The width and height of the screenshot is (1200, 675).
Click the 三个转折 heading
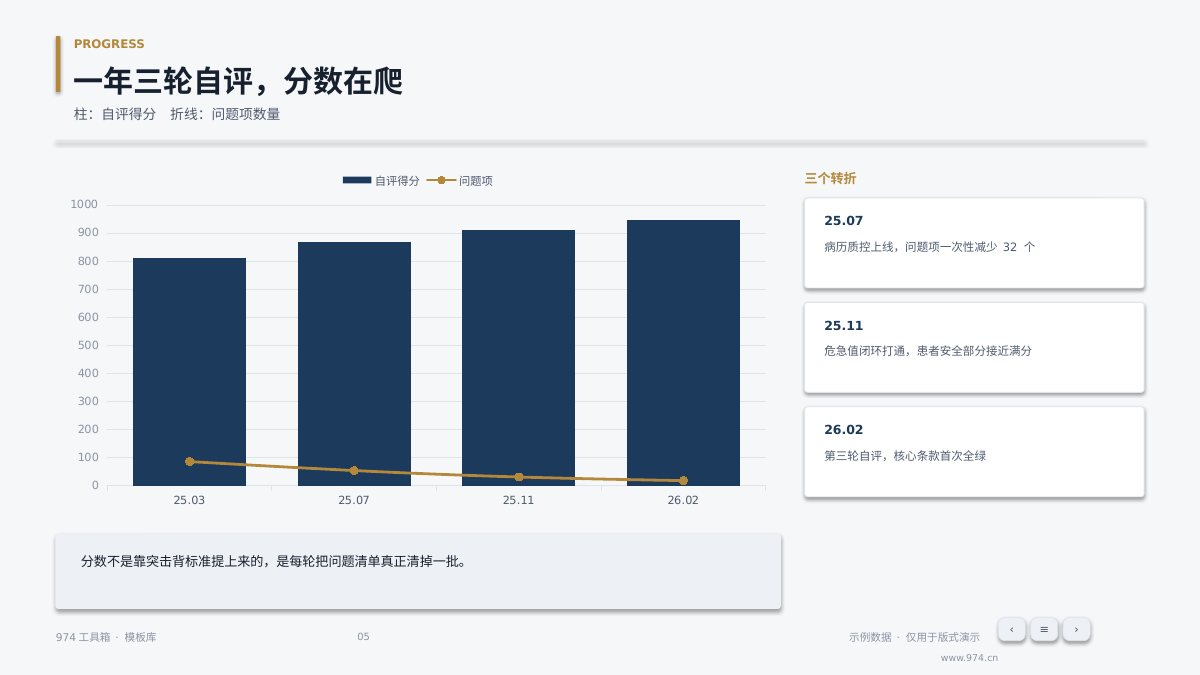[x=830, y=179]
